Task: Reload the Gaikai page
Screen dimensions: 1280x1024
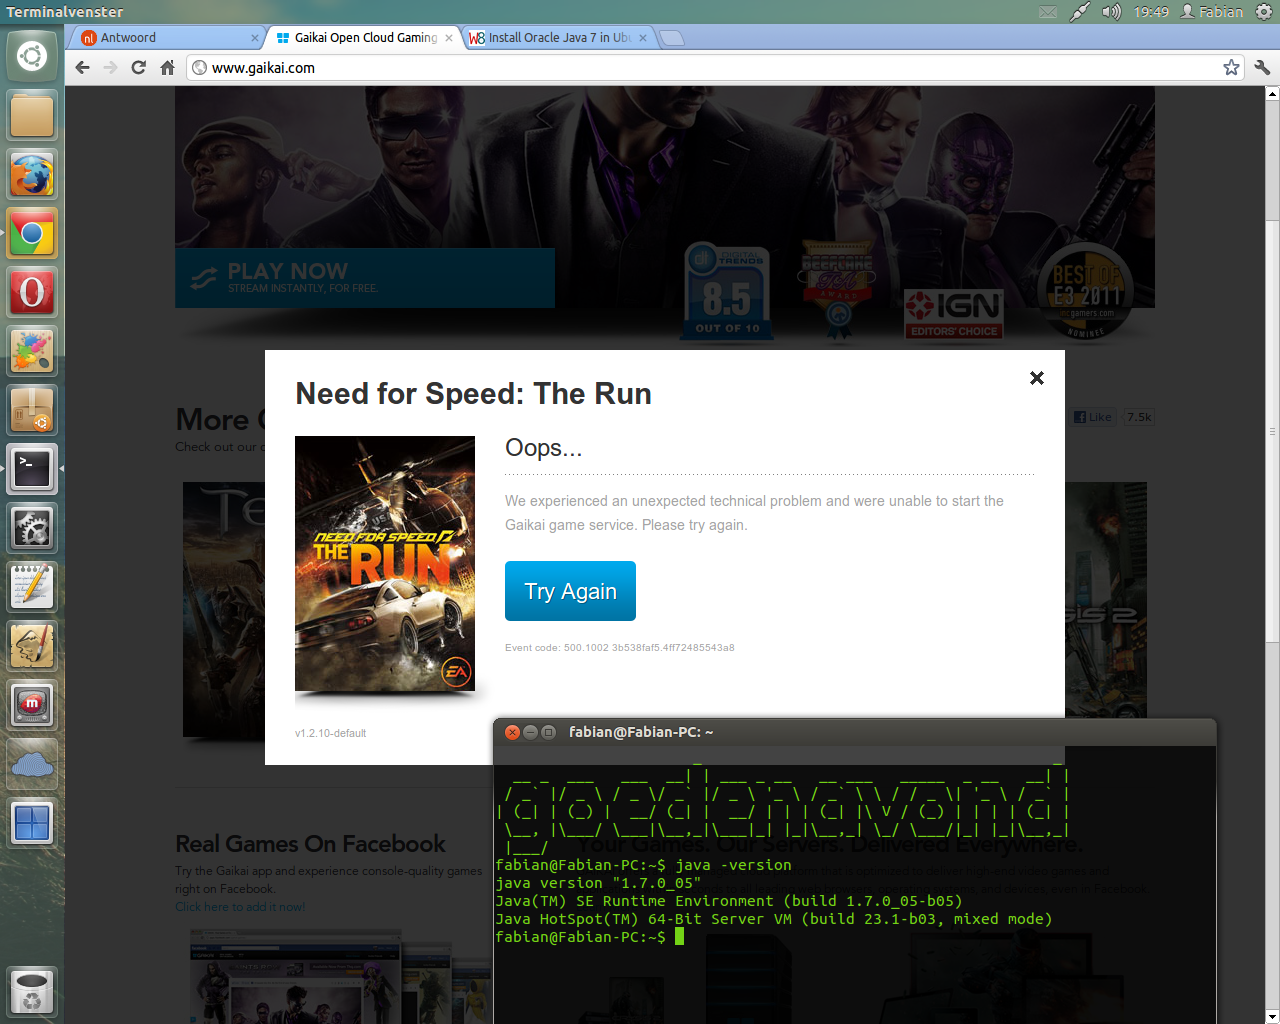Action: (x=139, y=68)
